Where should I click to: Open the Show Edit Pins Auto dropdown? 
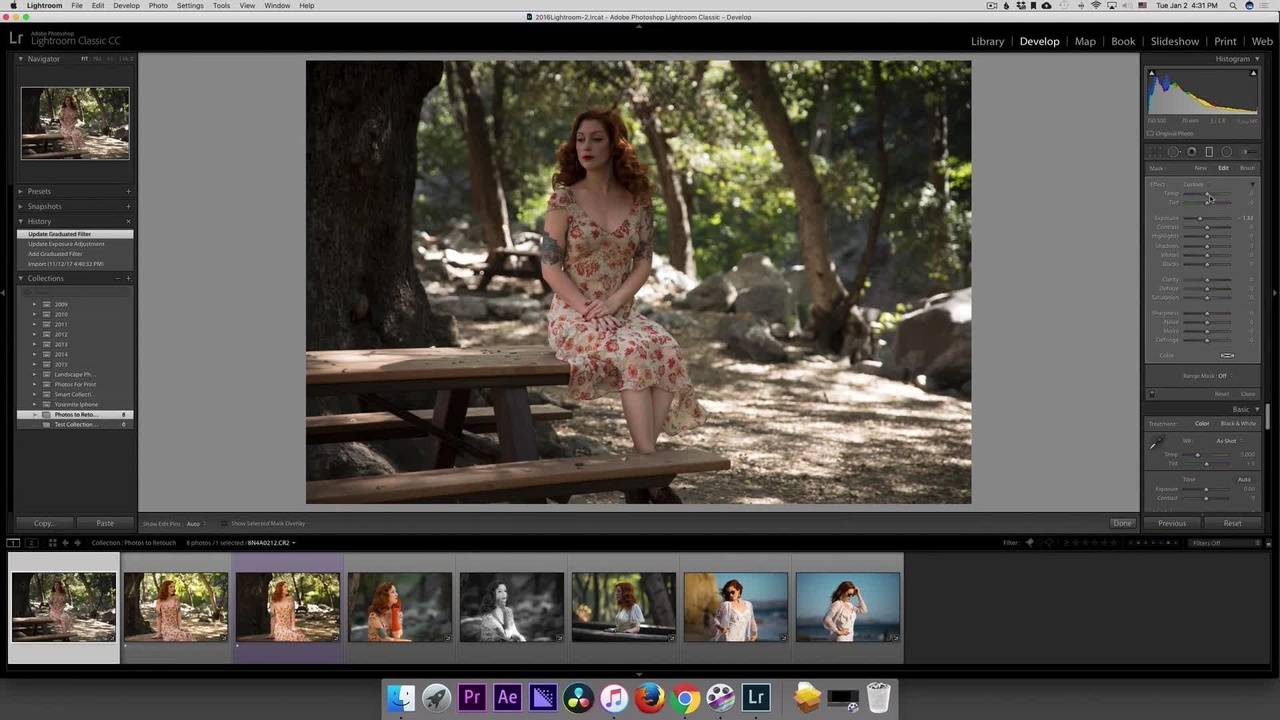(193, 524)
